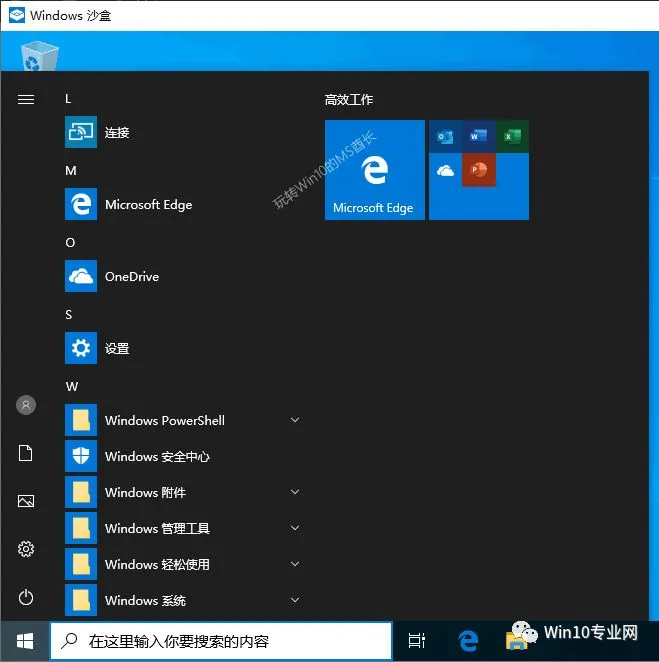Viewport: 659px width, 662px height.
Task: Click the PowerPoint icon in the Office tile
Action: point(479,170)
